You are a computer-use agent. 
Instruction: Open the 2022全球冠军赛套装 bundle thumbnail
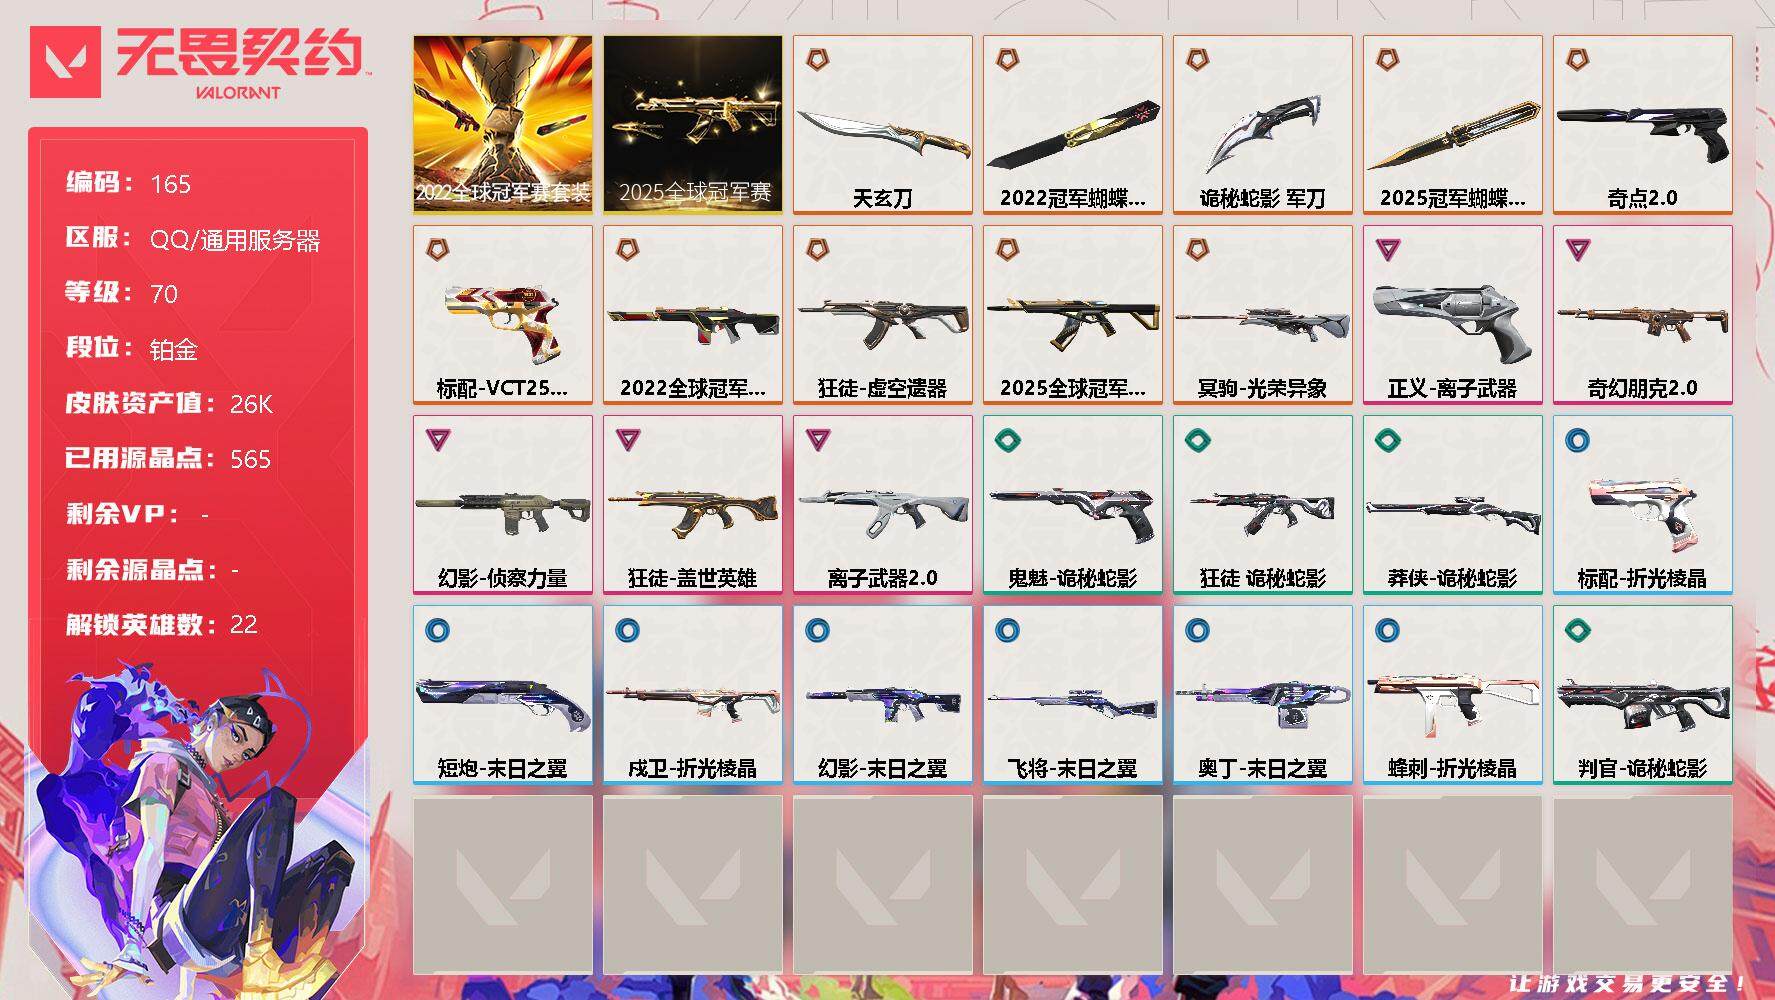(502, 125)
